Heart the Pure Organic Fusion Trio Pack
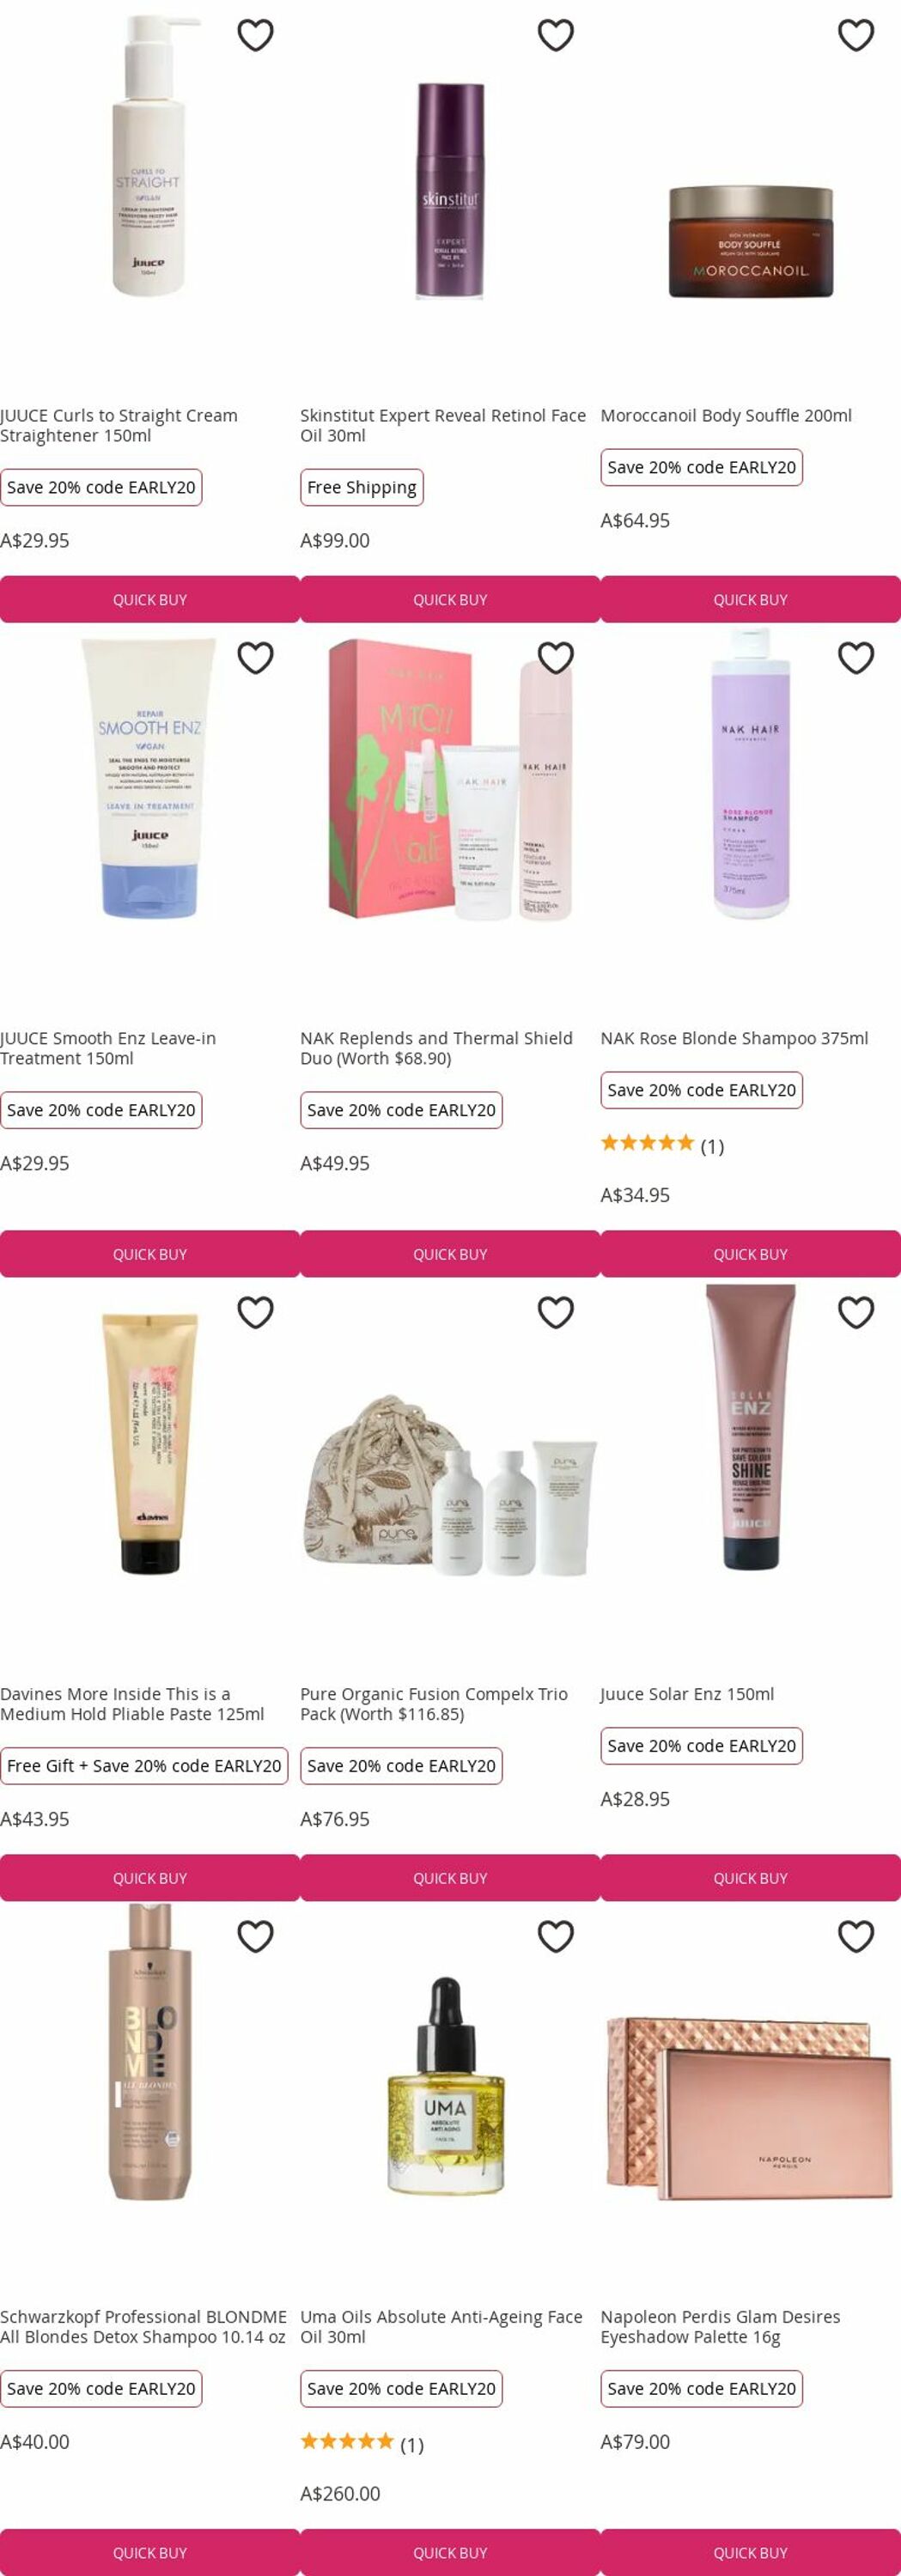 [555, 1312]
